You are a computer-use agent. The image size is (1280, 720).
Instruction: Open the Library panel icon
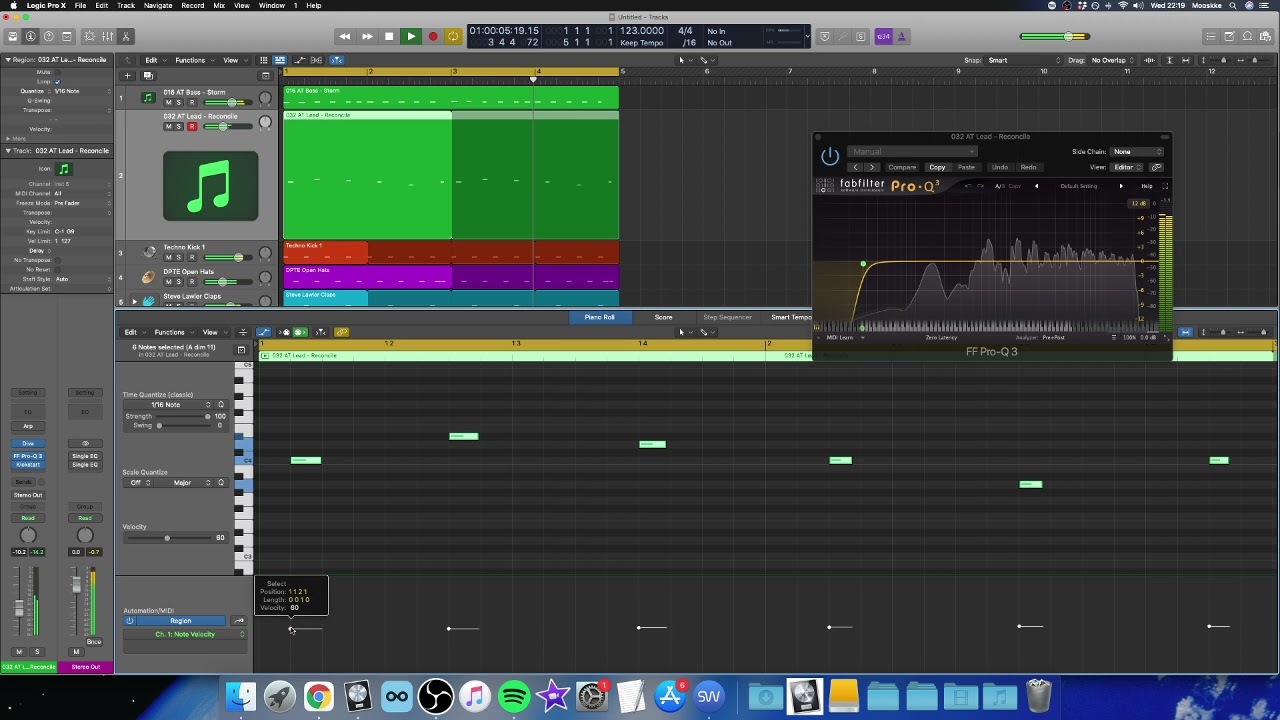[12, 37]
